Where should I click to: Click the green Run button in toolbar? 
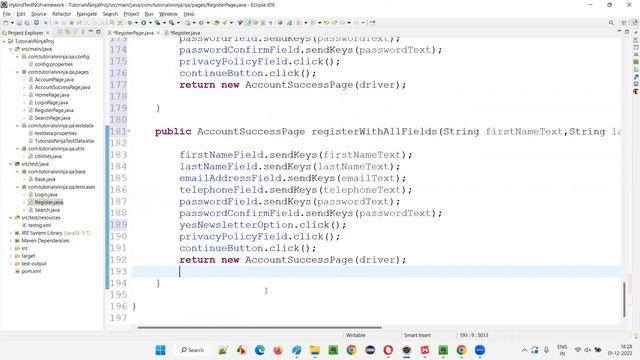click(144, 23)
